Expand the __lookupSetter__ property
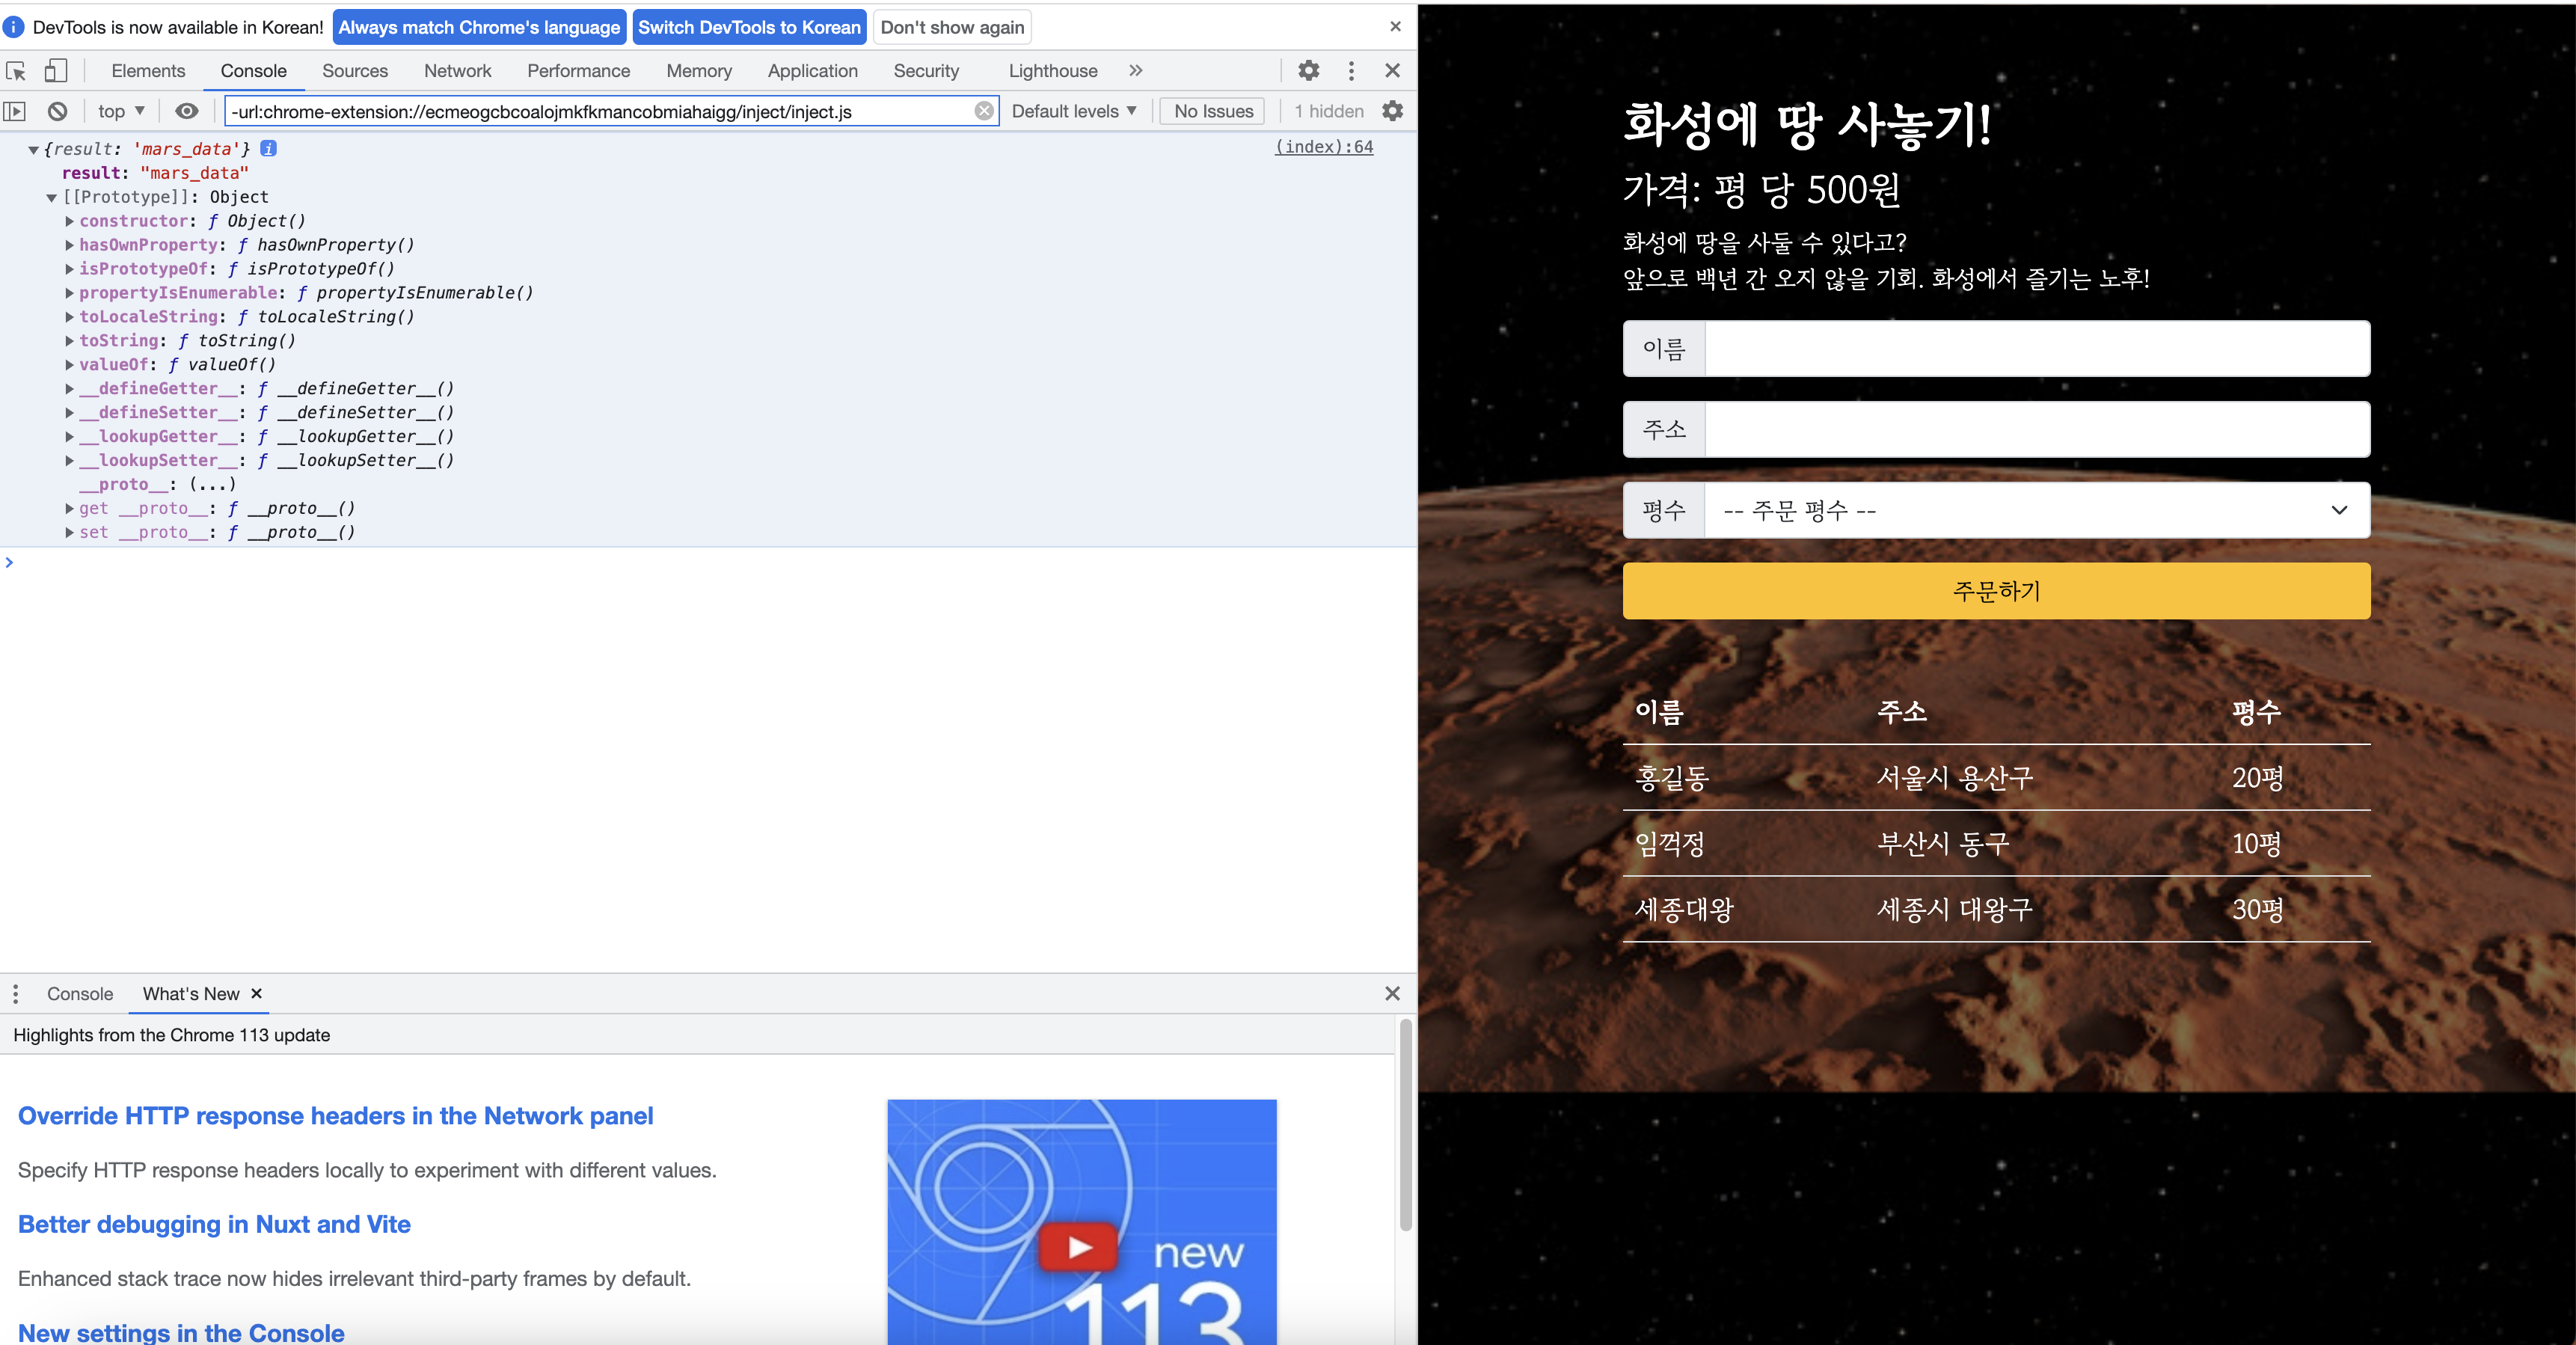 click(69, 461)
